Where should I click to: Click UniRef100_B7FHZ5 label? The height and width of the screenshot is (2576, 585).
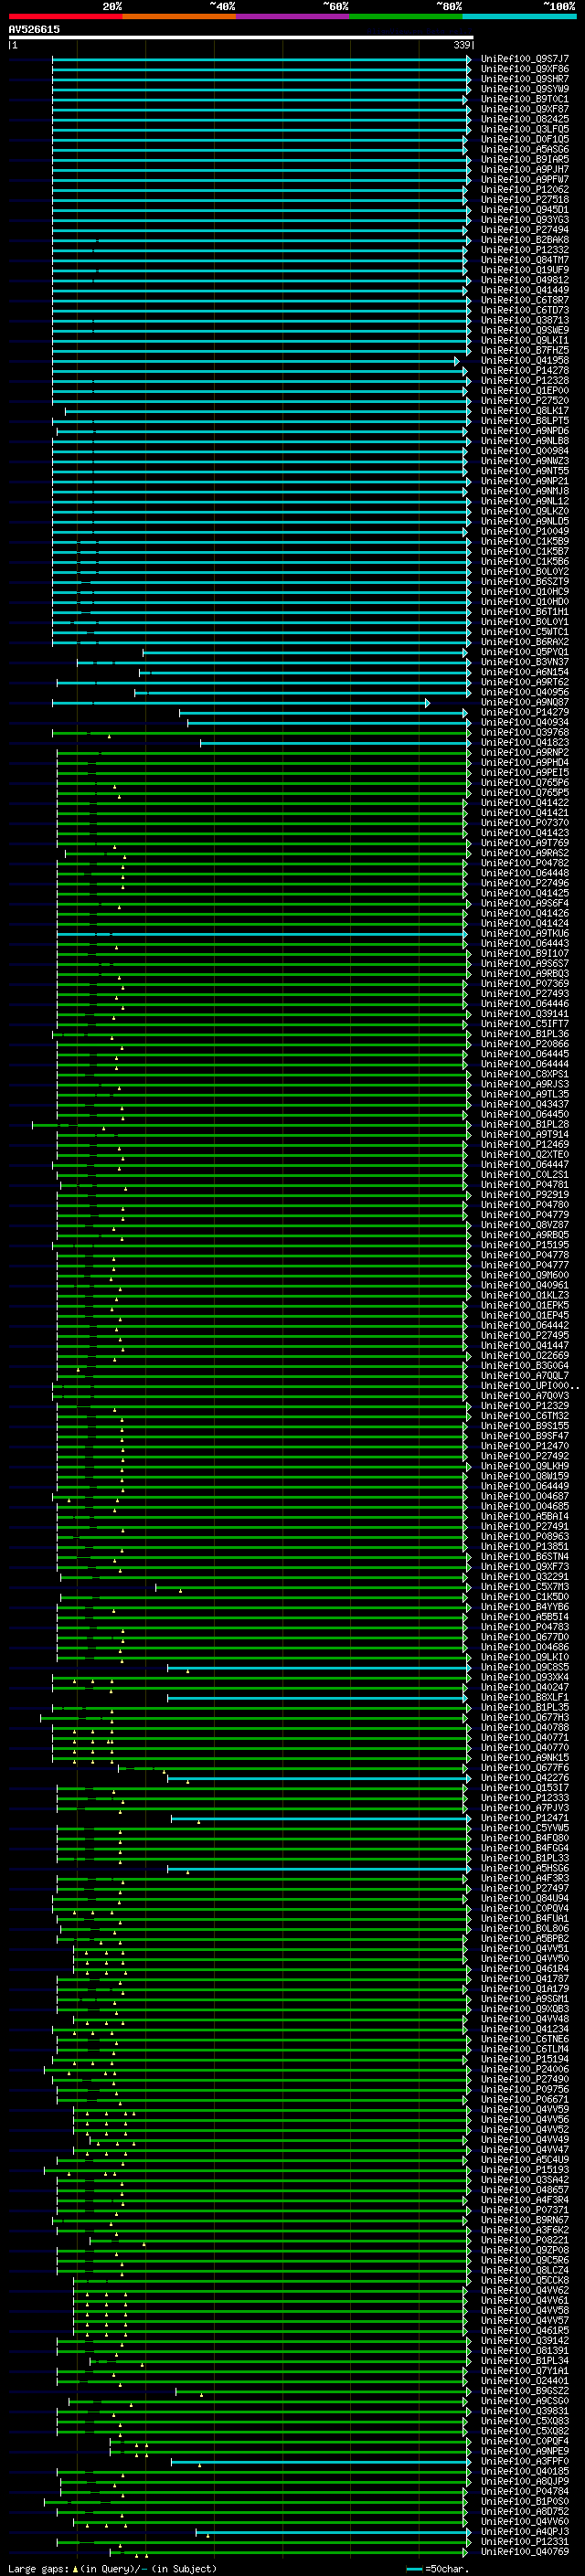tap(525, 350)
